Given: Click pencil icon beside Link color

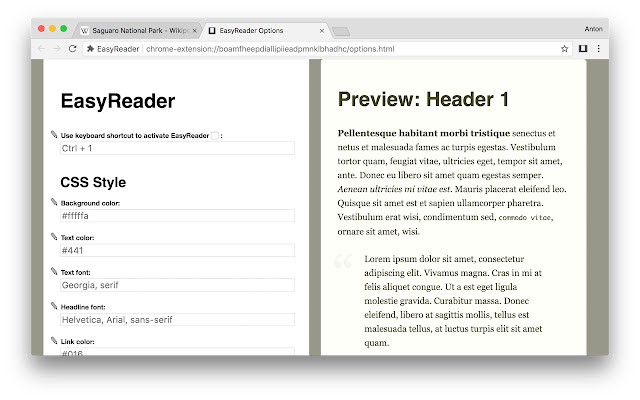Looking at the screenshot, I should click(54, 340).
